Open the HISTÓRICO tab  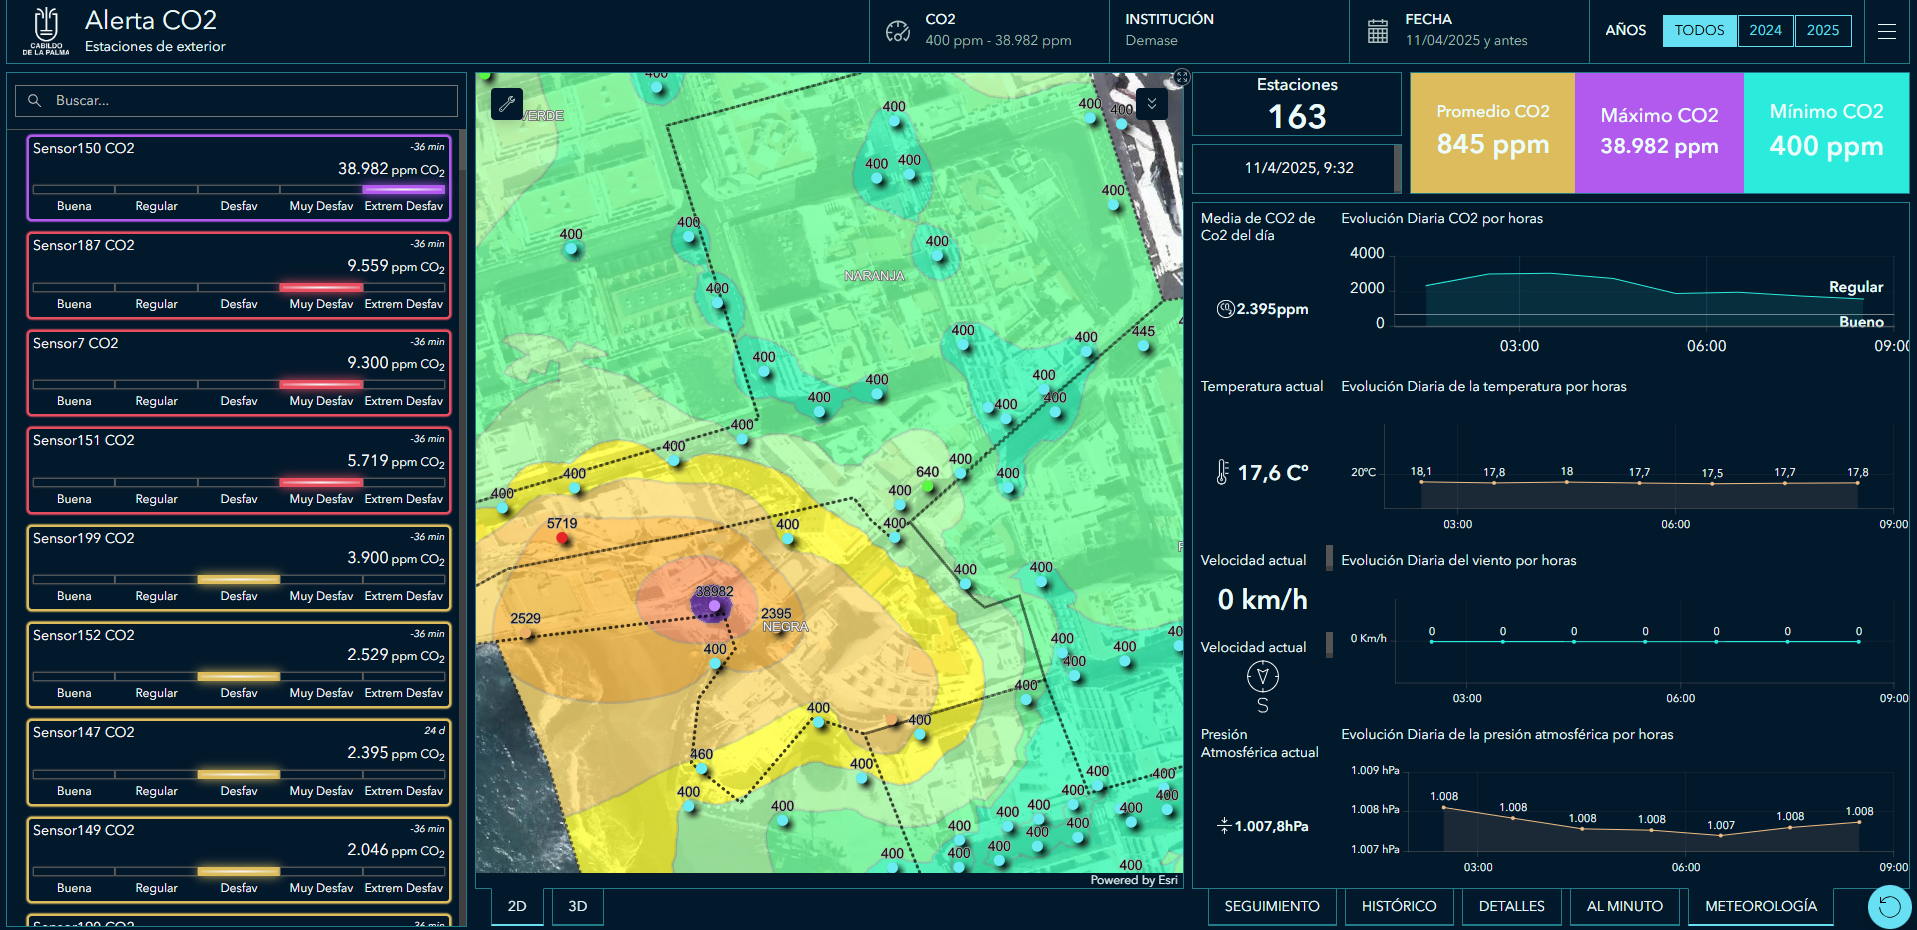coord(1399,906)
